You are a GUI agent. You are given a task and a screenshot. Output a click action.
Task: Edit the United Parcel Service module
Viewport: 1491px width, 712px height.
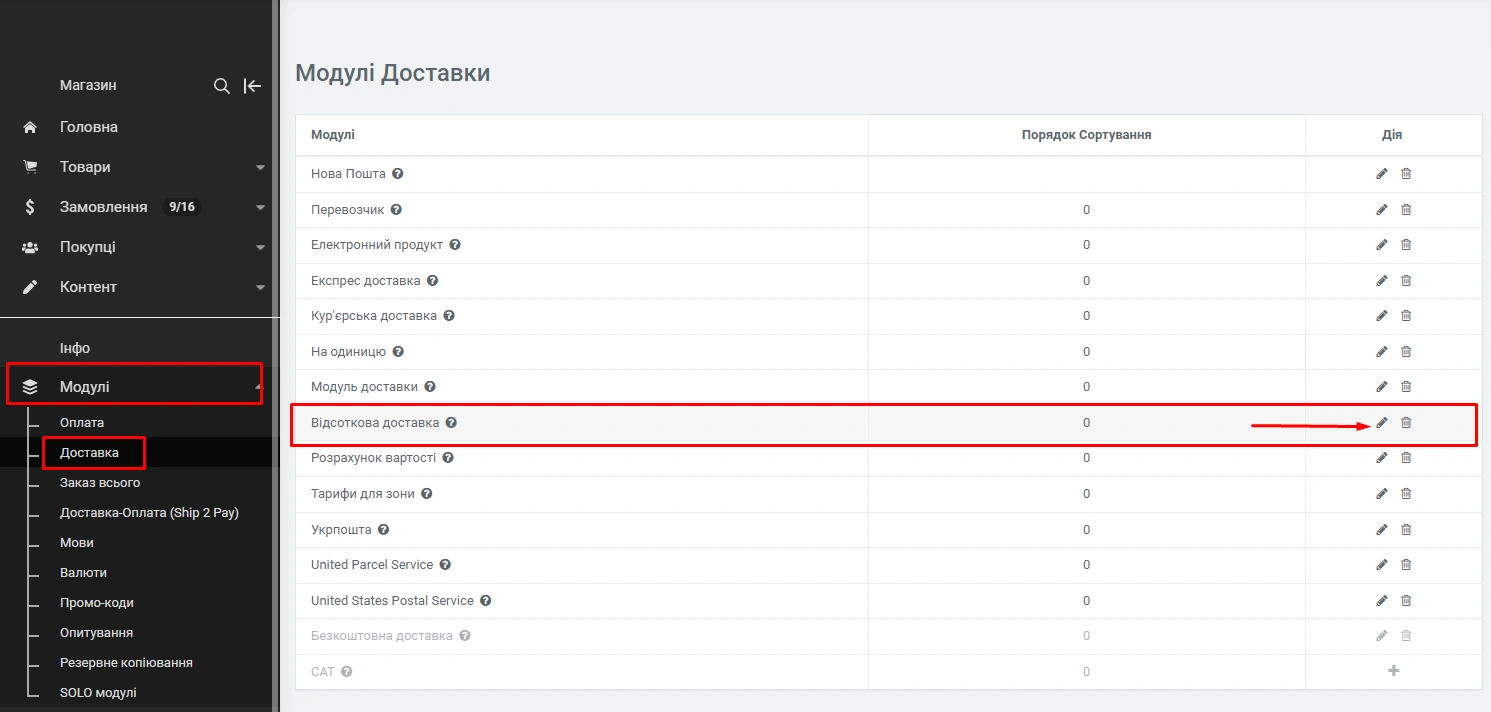pos(1382,565)
